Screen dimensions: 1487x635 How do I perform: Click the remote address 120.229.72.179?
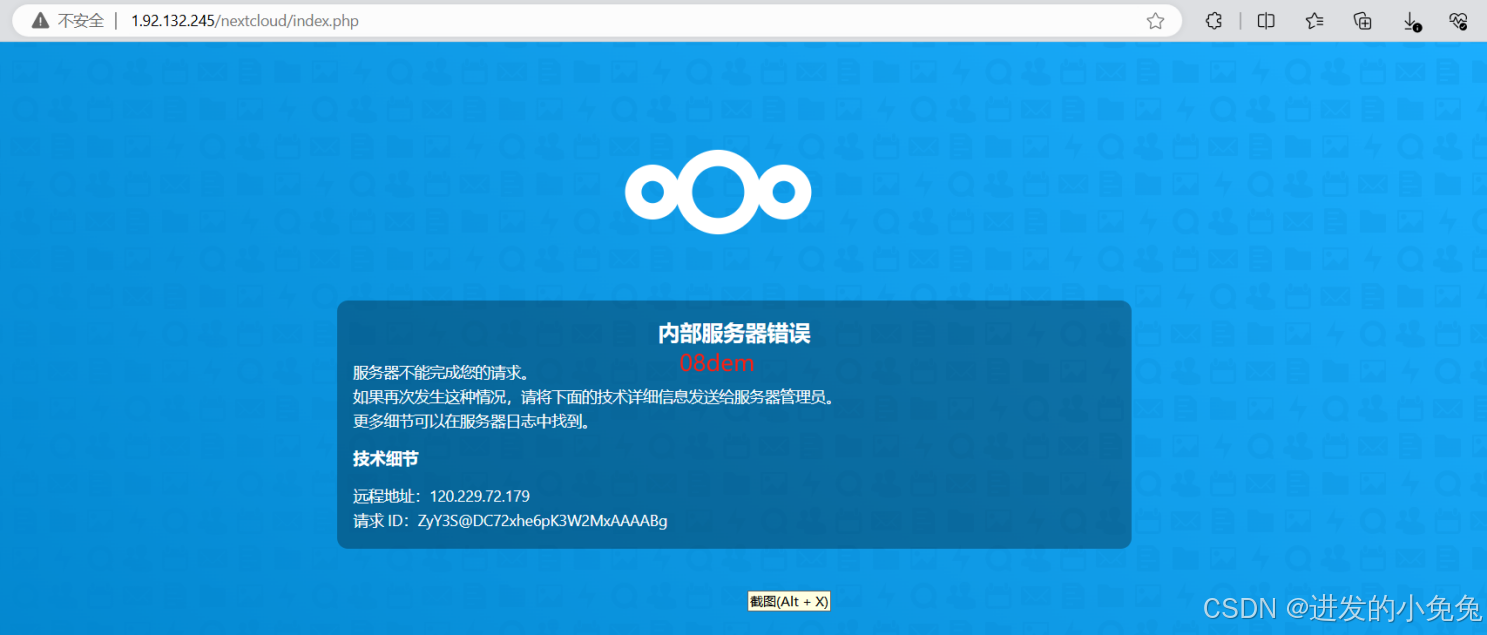[x=480, y=496]
